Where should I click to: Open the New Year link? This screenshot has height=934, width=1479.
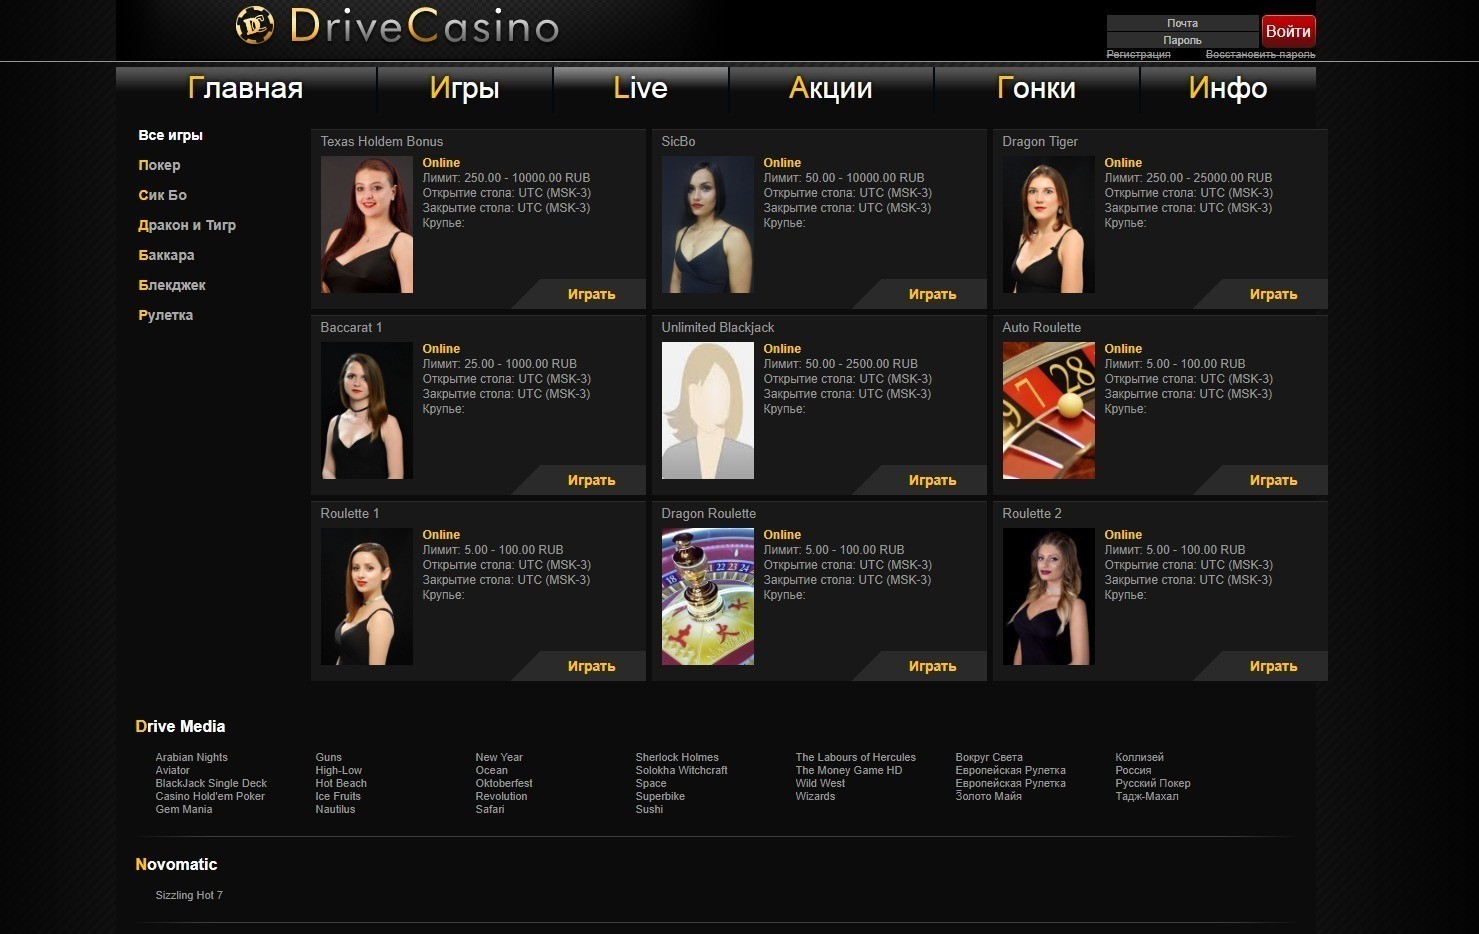[499, 757]
